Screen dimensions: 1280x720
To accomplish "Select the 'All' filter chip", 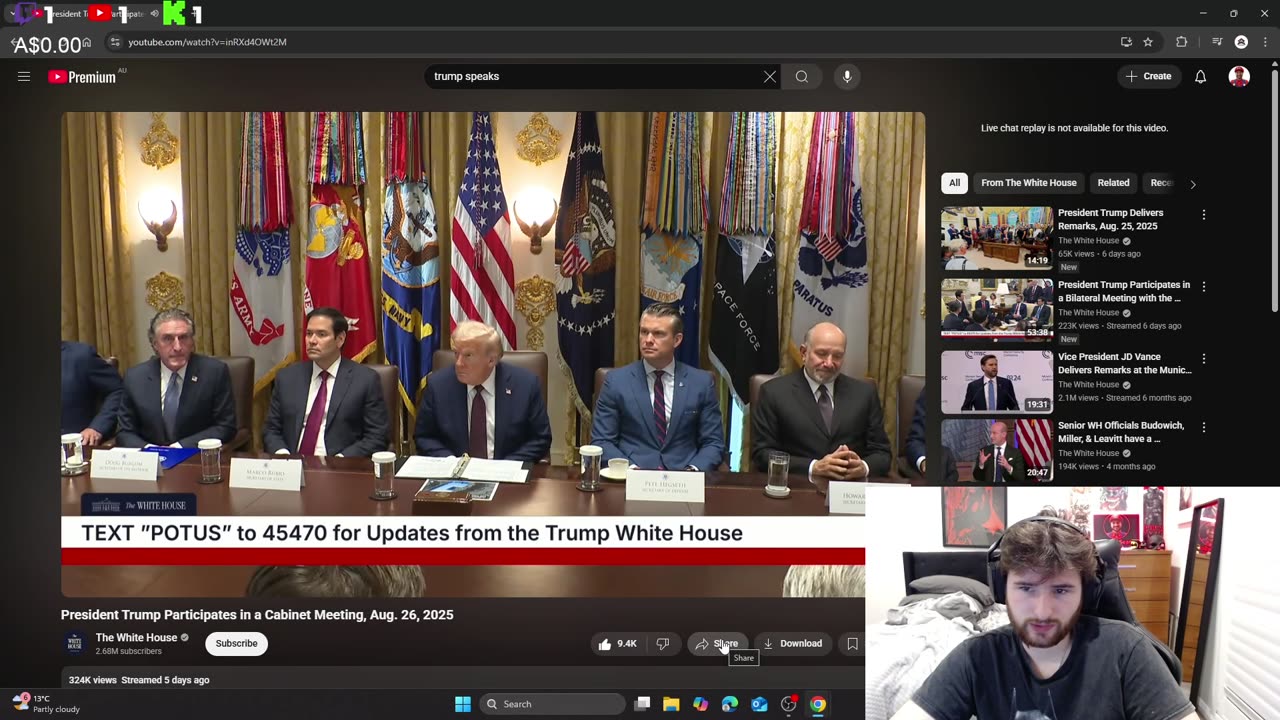I will 955,183.
